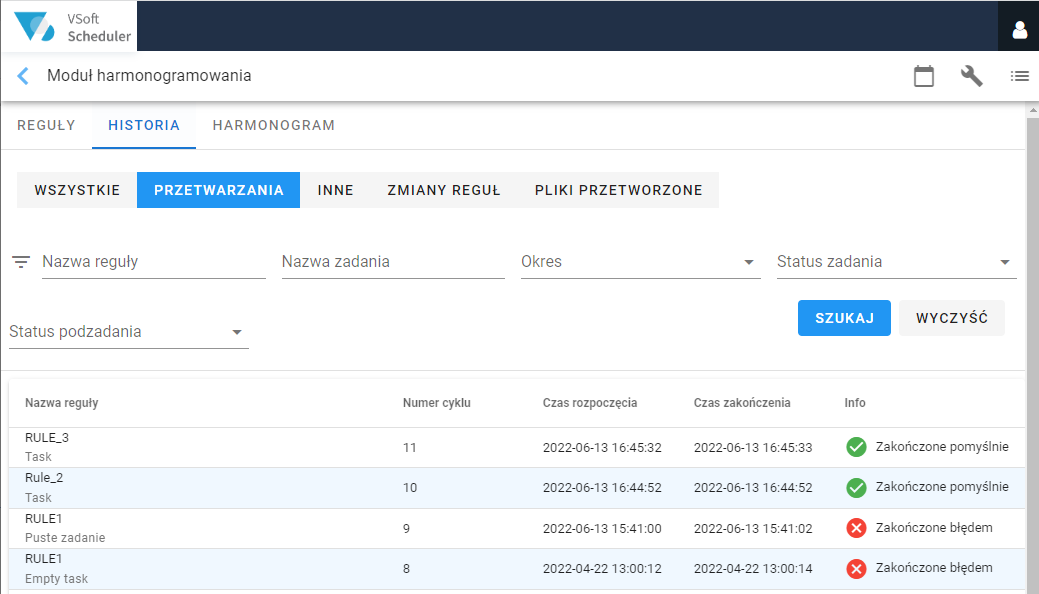This screenshot has height=594, width=1039.
Task: Focus the Nazwa reguły input field
Action: (154, 262)
